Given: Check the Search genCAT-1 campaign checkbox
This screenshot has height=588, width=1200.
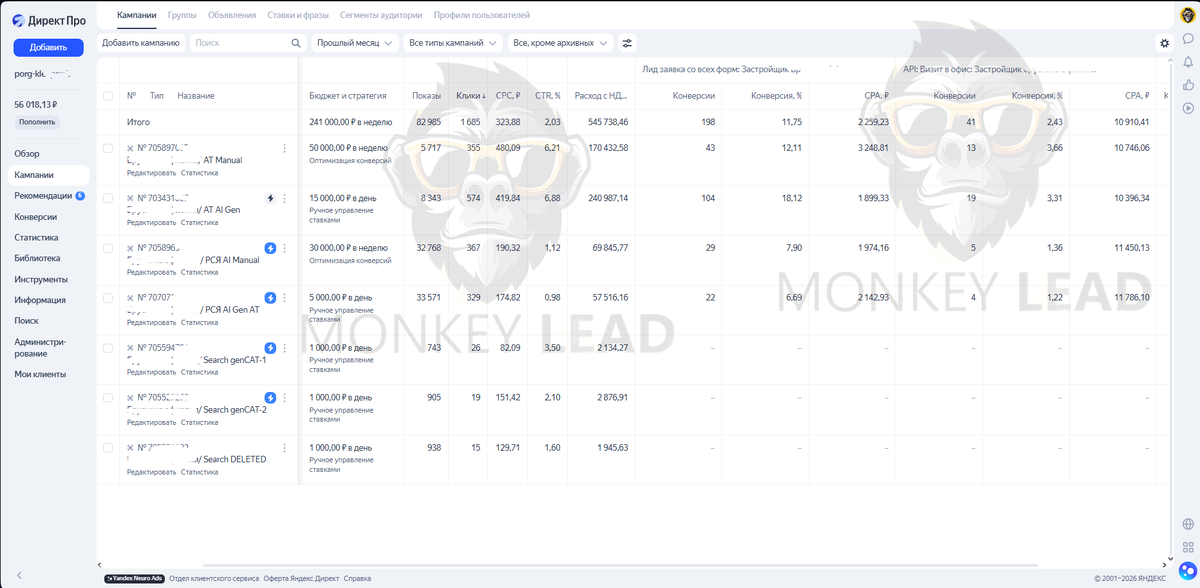Looking at the screenshot, I should [x=108, y=348].
